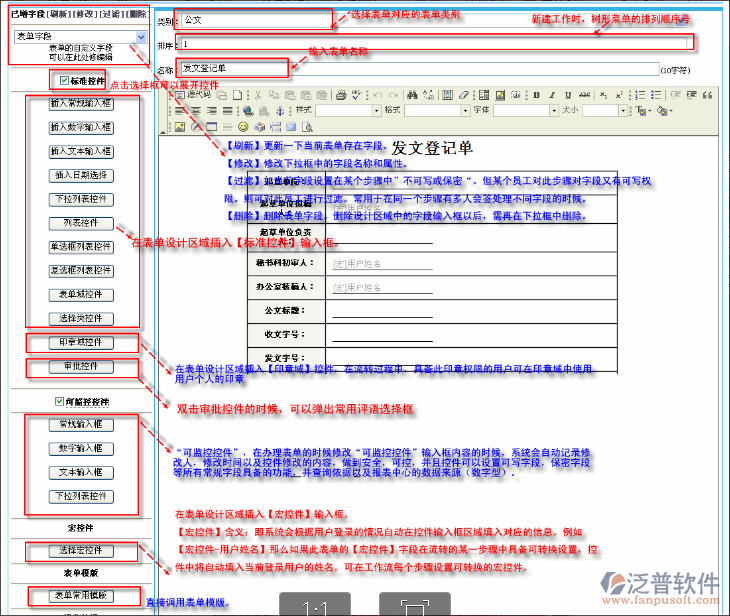Image resolution: width=730 pixels, height=616 pixels.
Task: Toggle Italic formatting
Action: click(x=552, y=95)
